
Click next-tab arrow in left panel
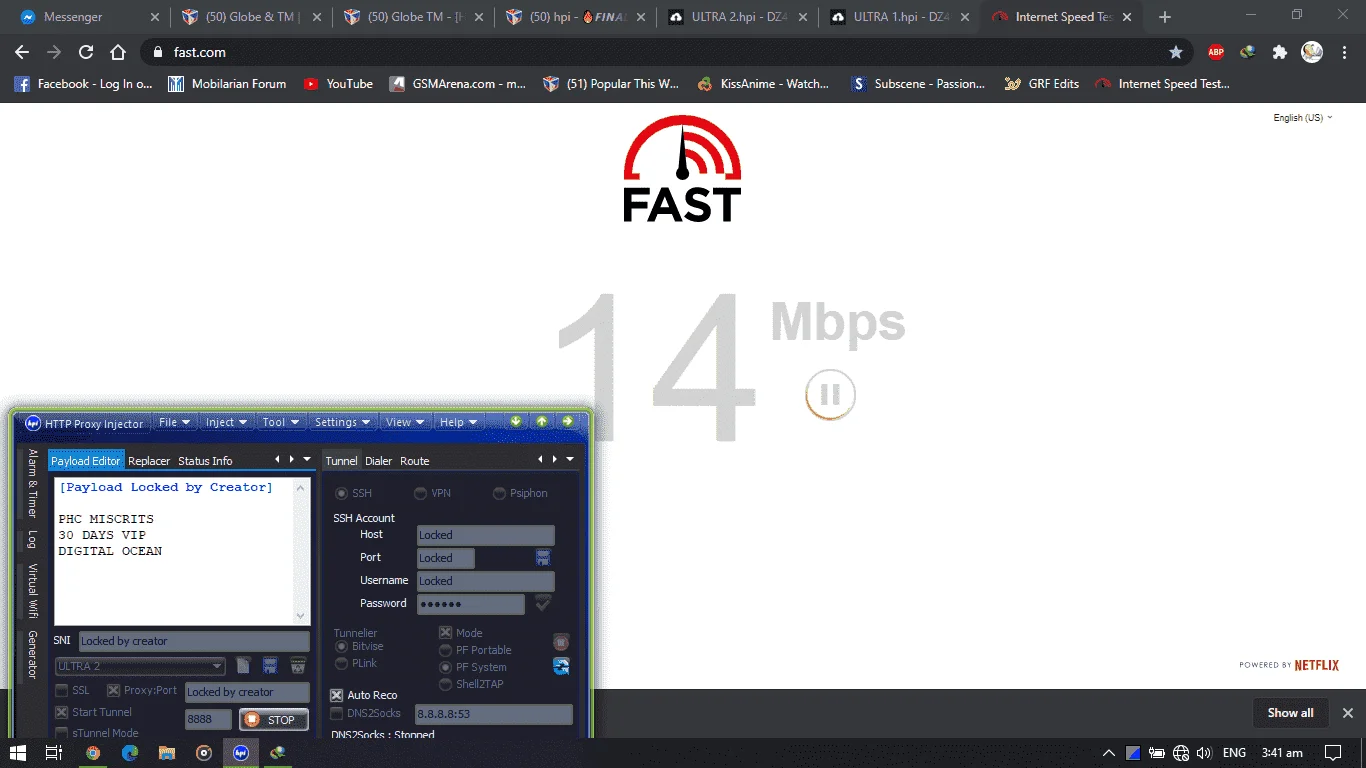click(x=291, y=459)
